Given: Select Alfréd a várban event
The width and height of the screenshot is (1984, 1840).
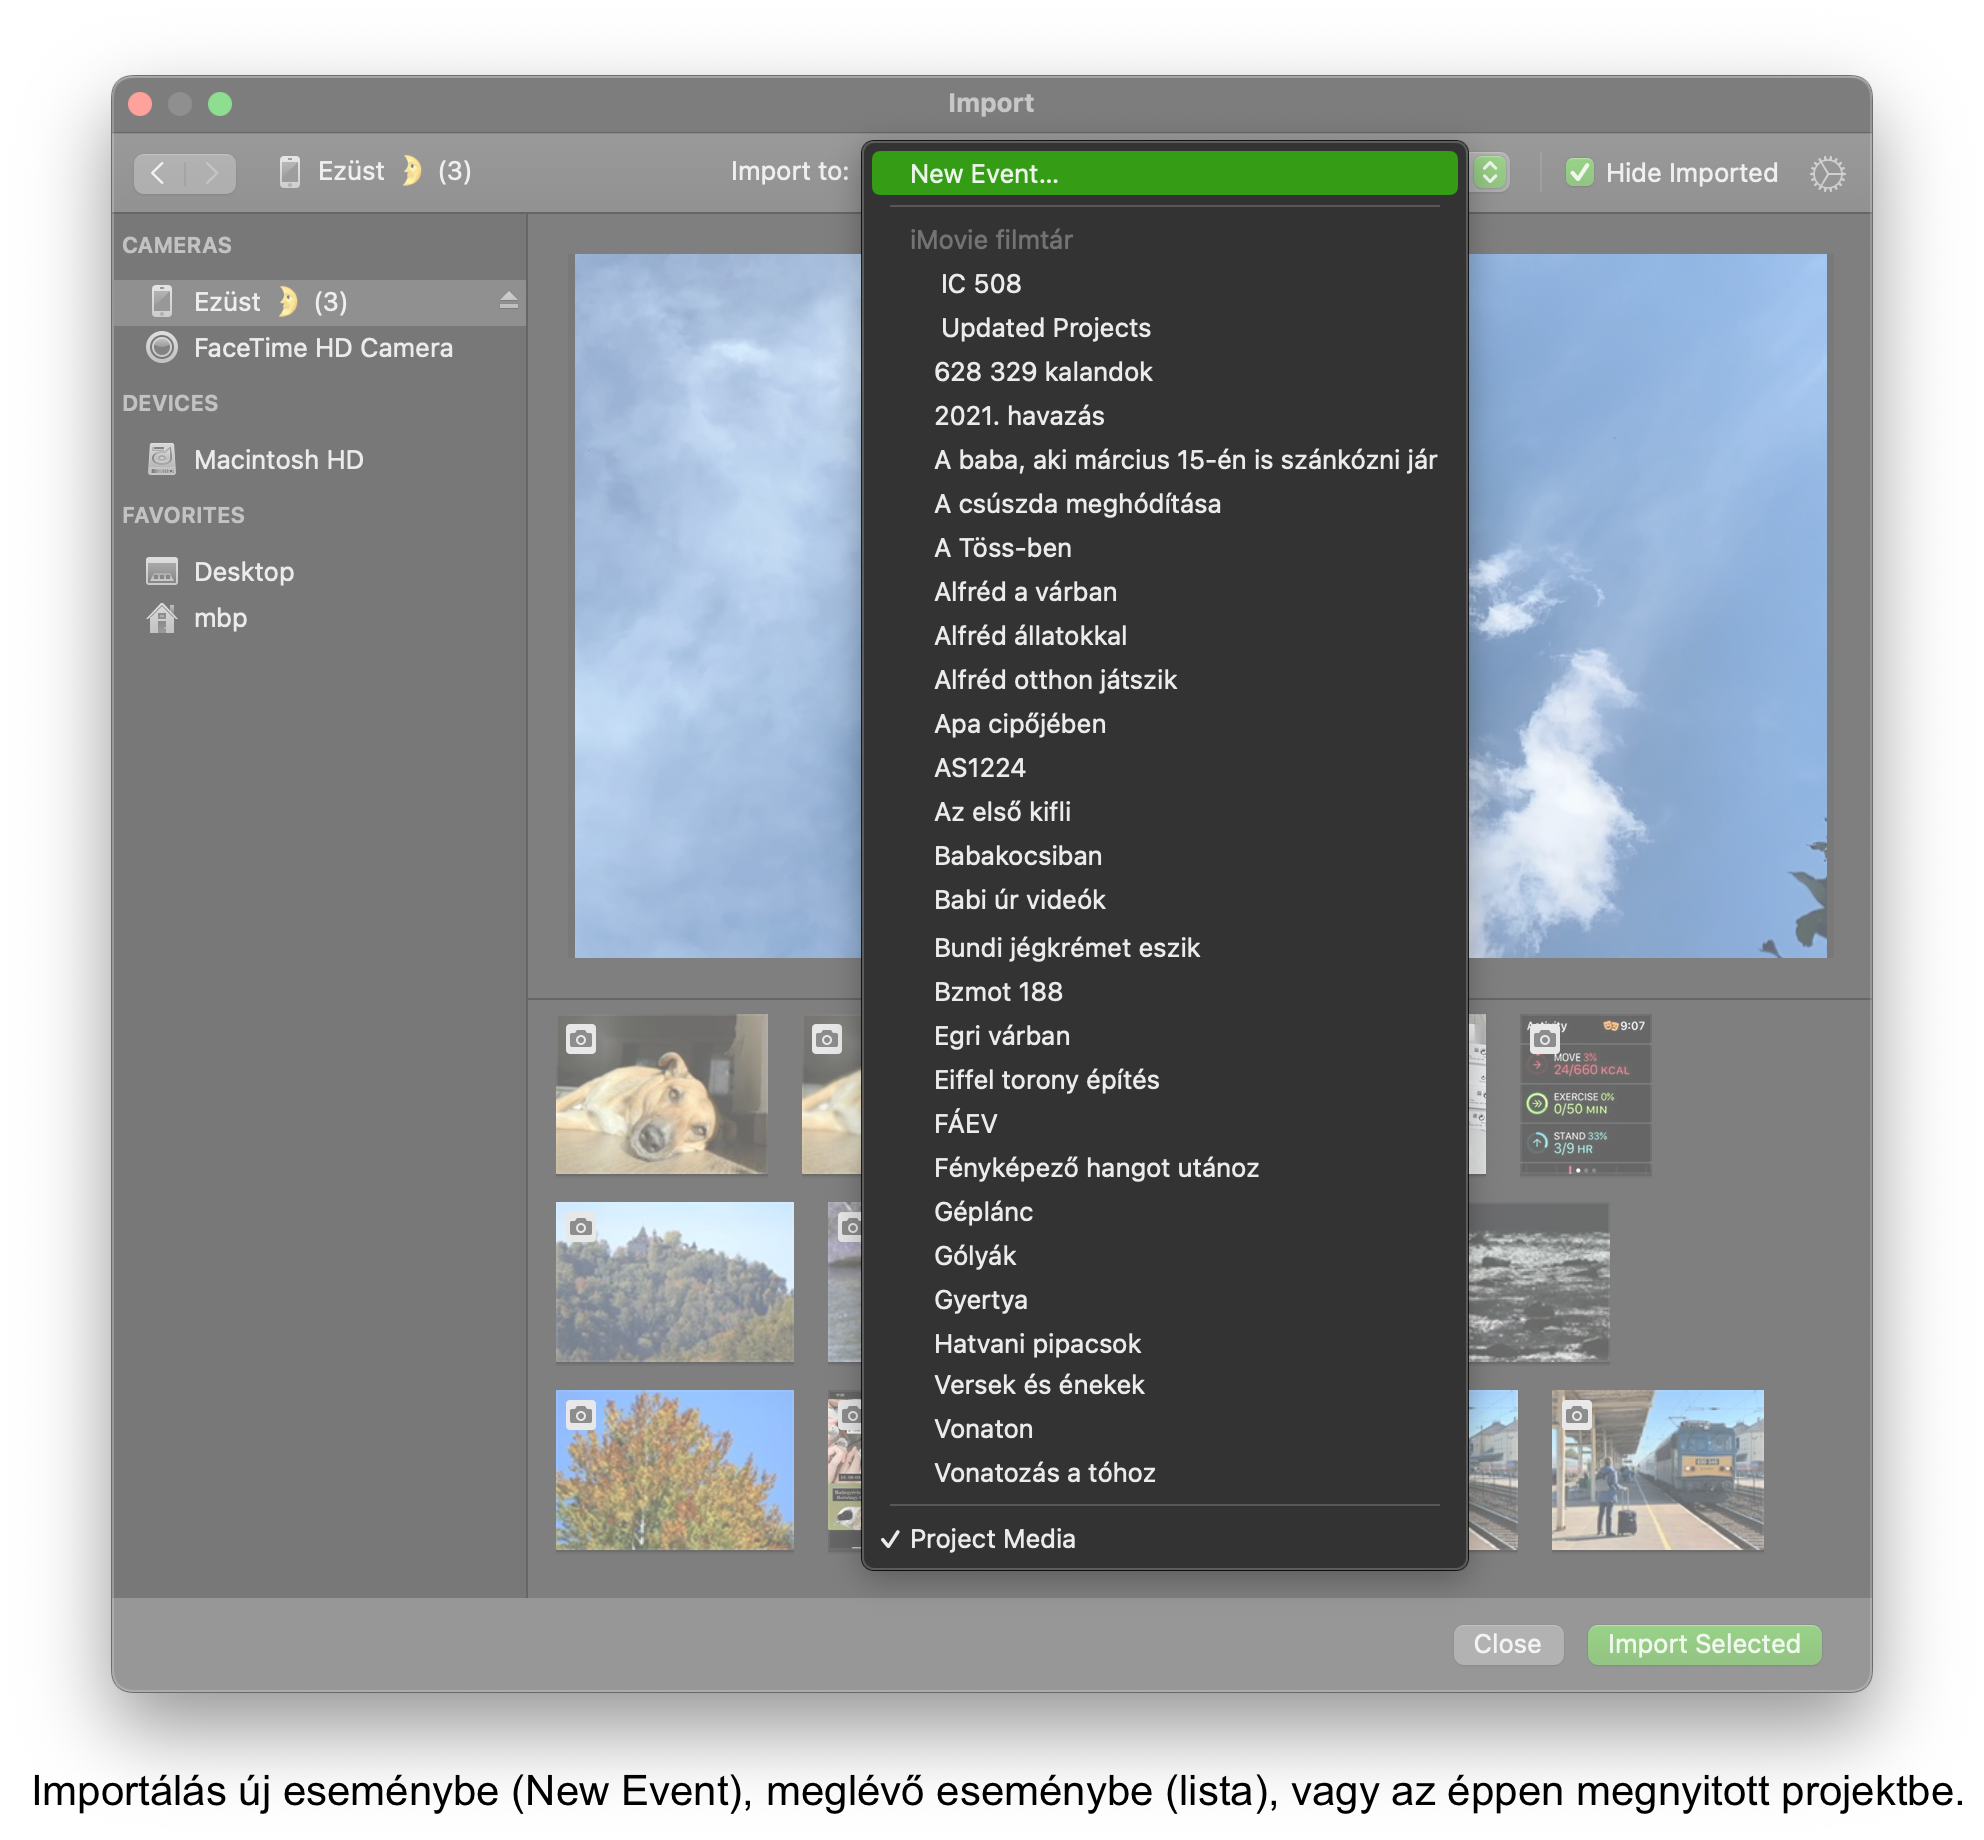Looking at the screenshot, I should pyautogui.click(x=1165, y=592).
